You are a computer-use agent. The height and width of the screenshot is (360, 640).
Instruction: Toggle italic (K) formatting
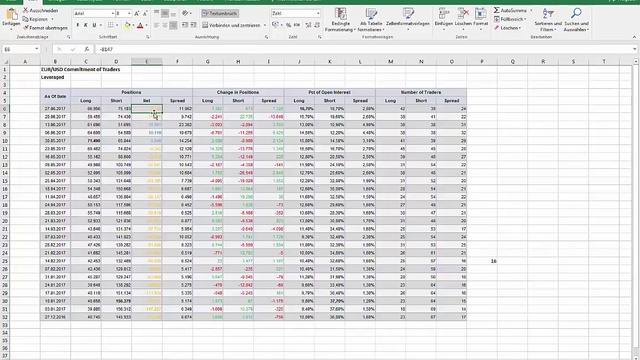pyautogui.click(x=86, y=25)
